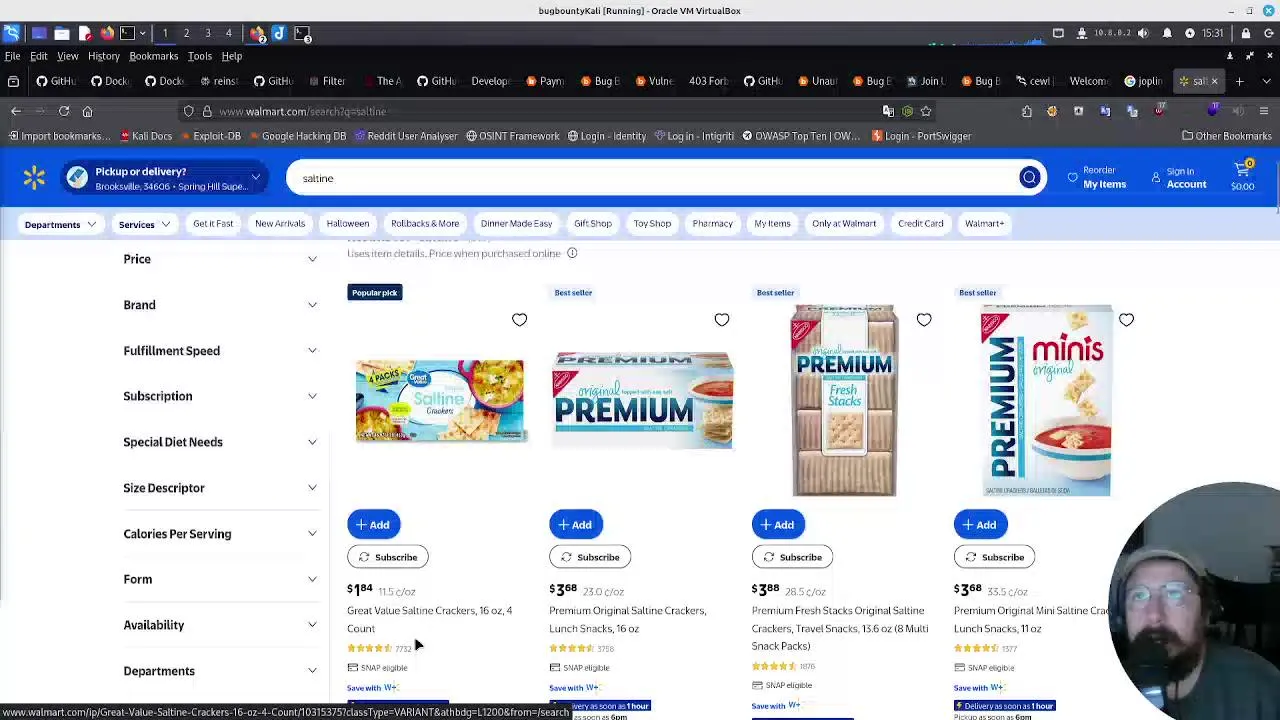This screenshot has width=1280, height=720.
Task: Expand the Price filter
Action: pos(220,259)
